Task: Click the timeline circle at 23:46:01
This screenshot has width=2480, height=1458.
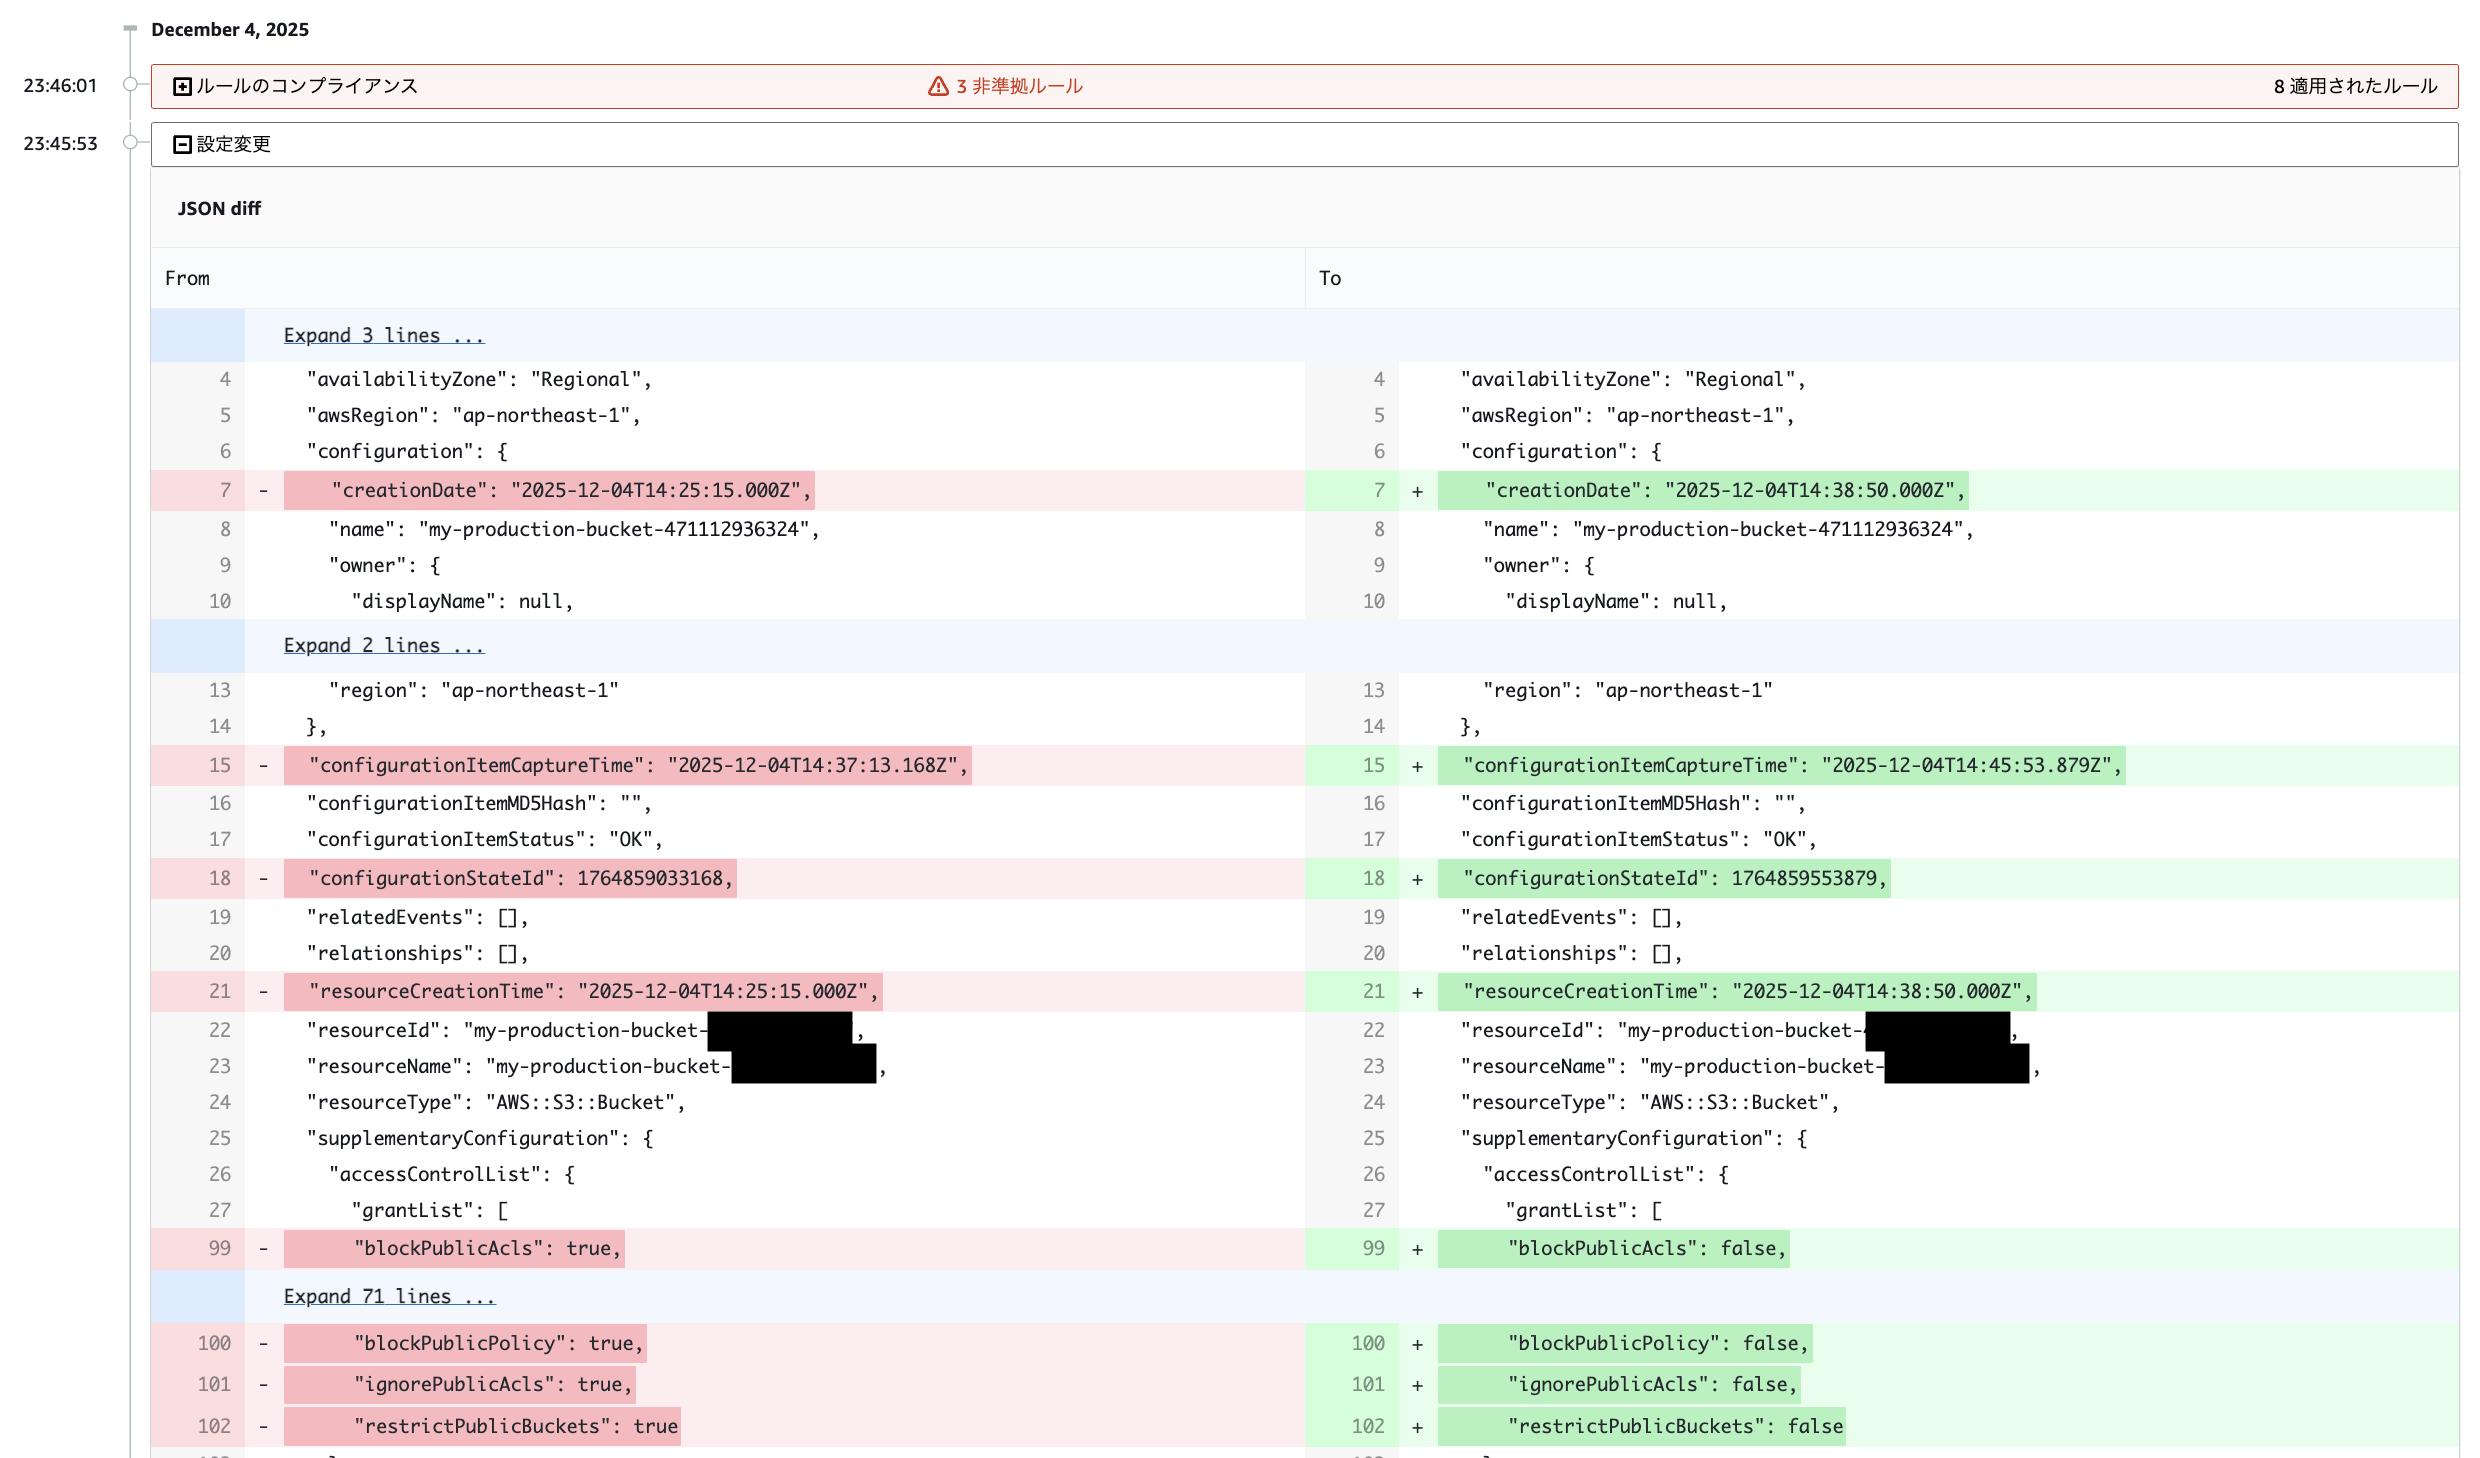Action: tap(130, 85)
